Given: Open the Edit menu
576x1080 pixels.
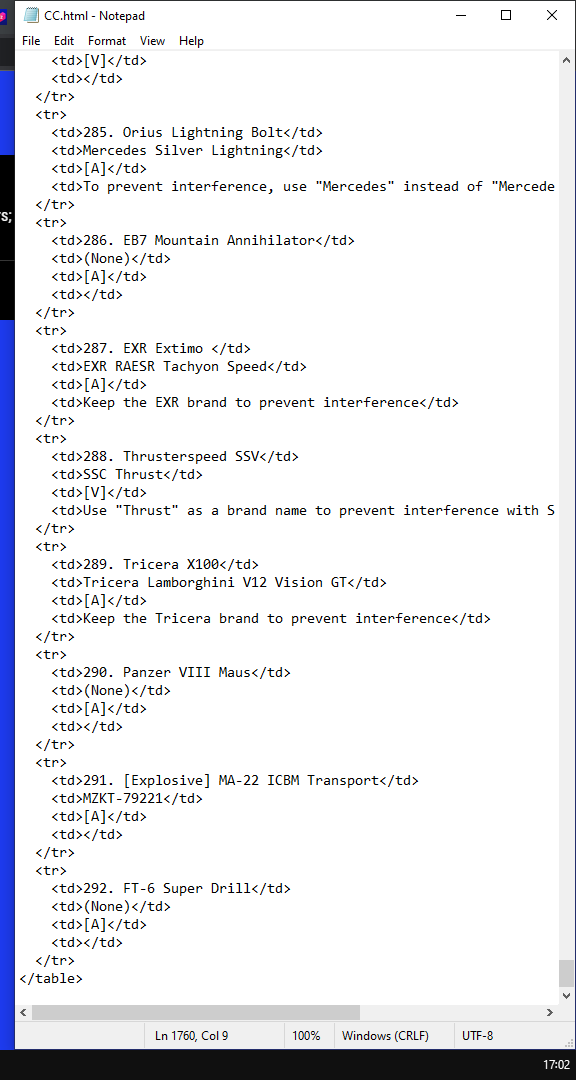Looking at the screenshot, I should tap(64, 41).
